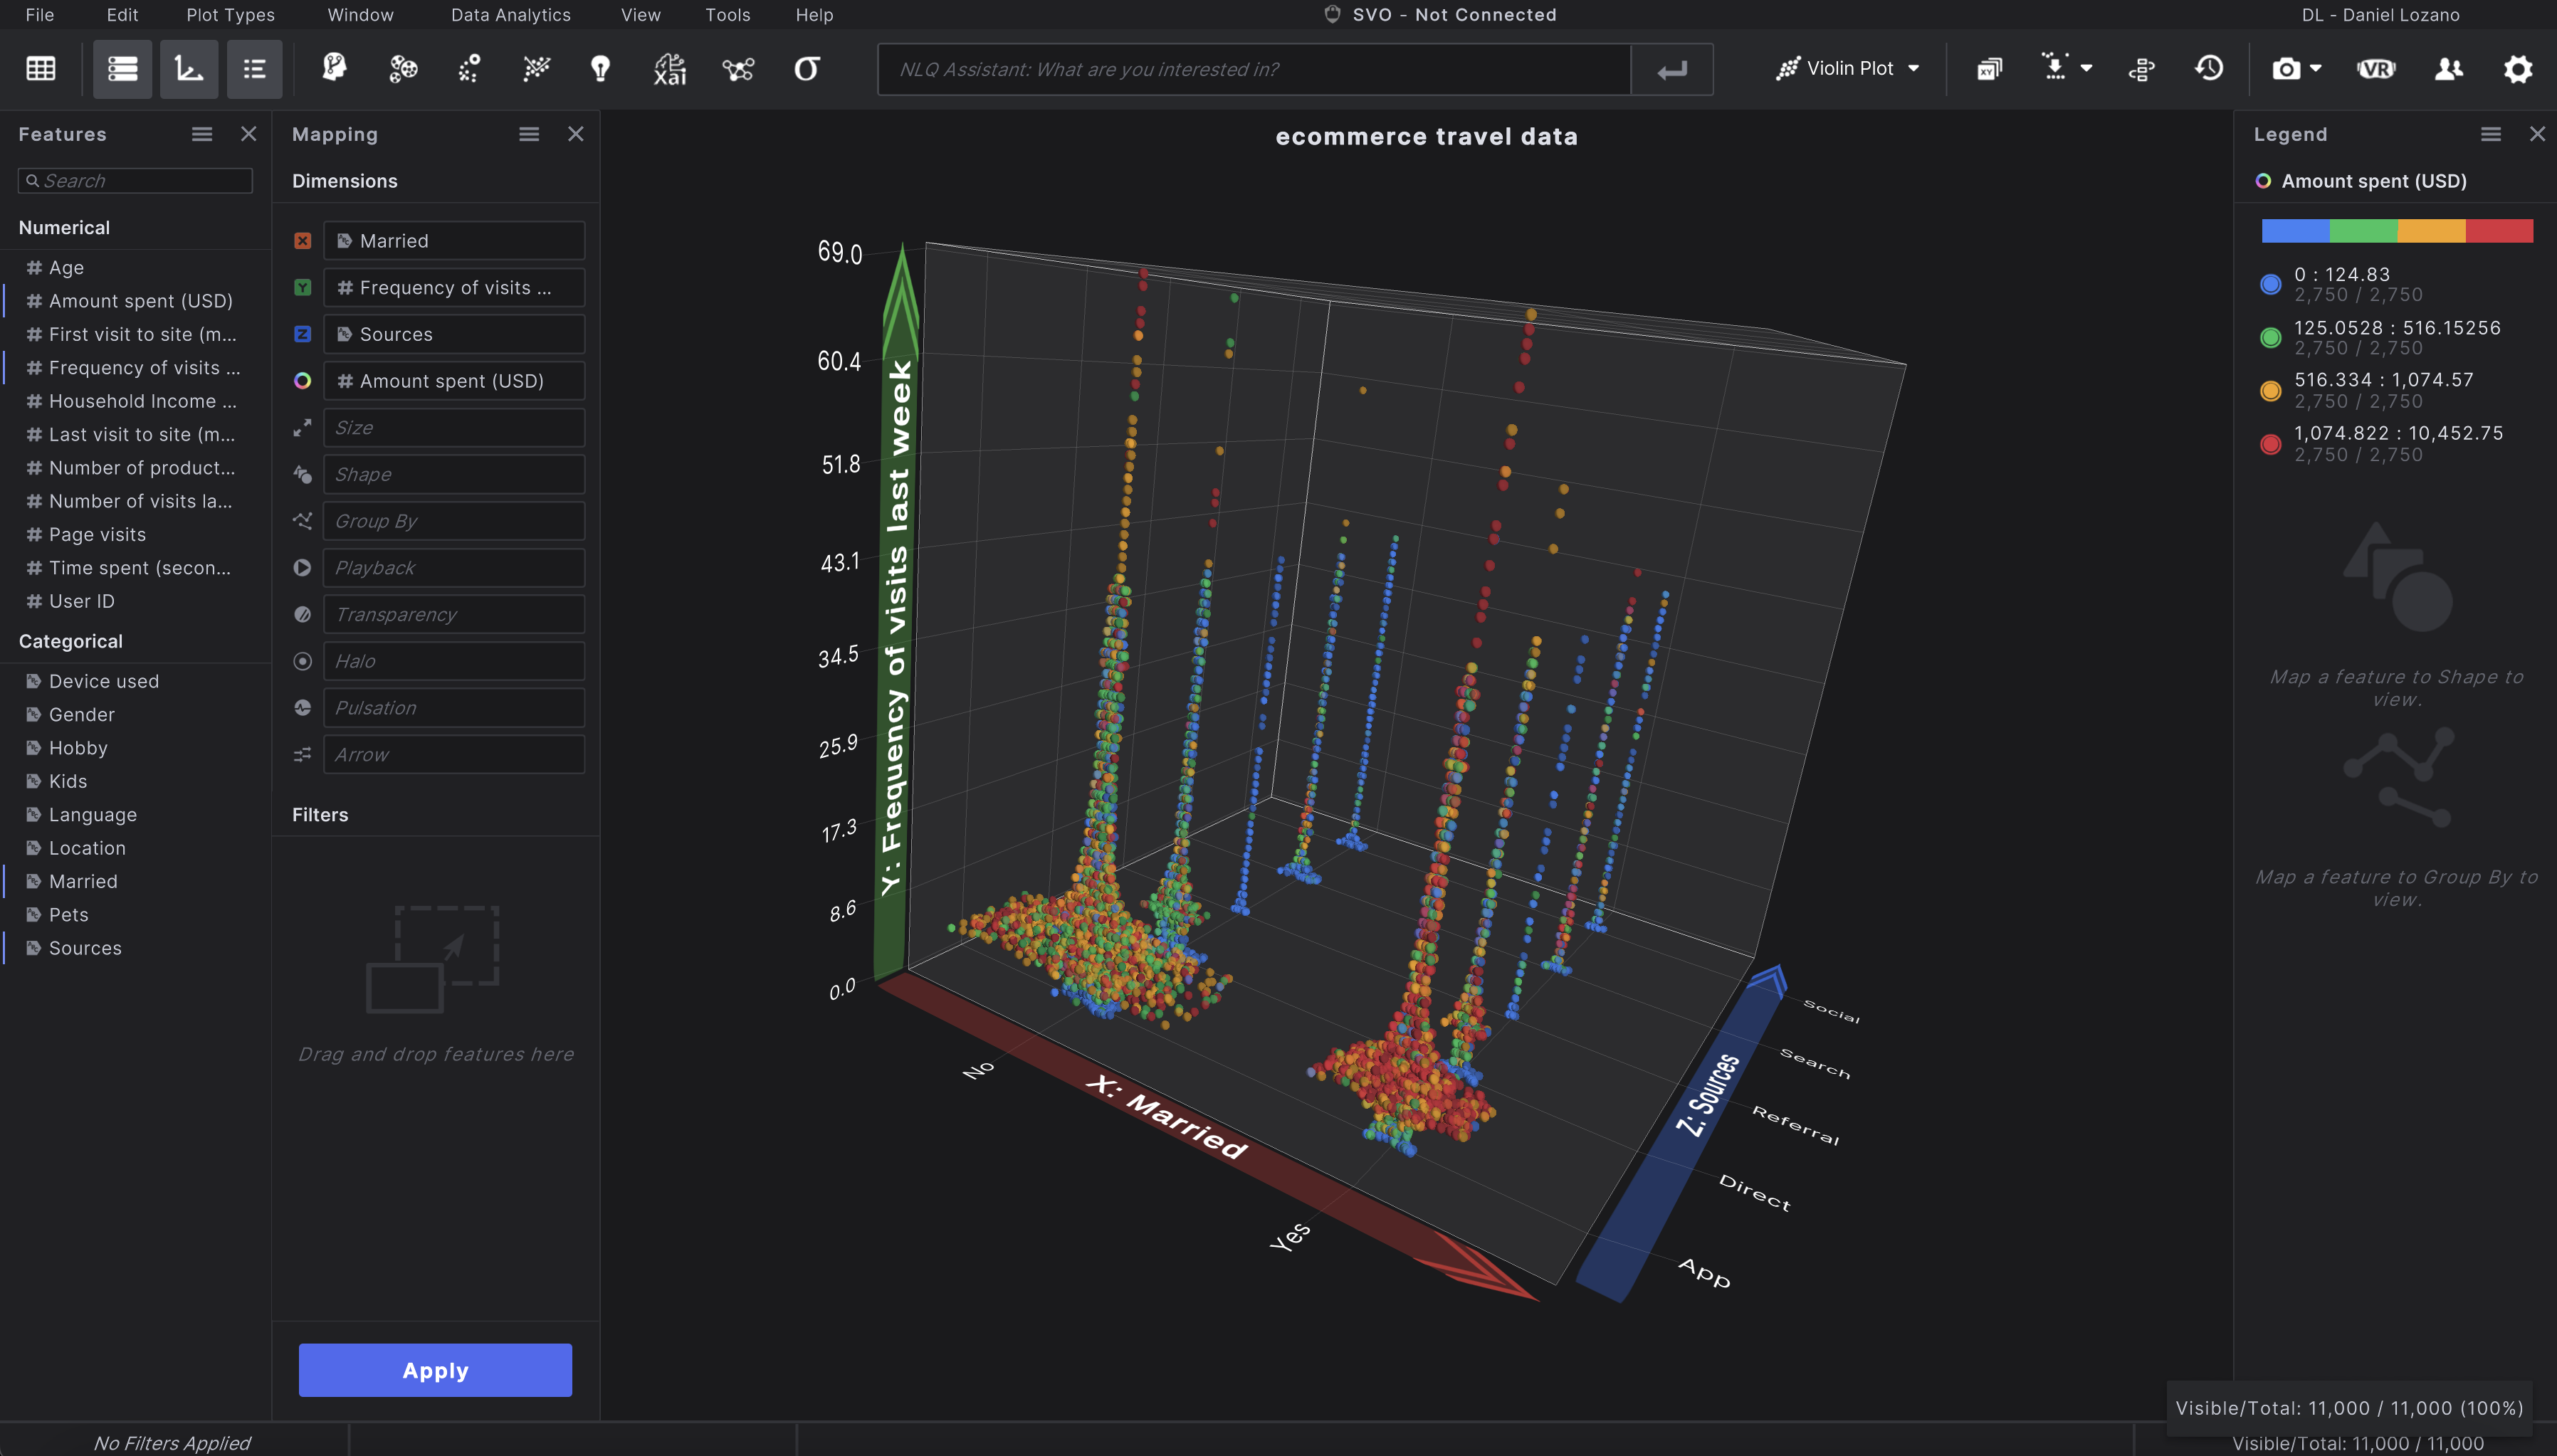Open the Plot Types menu
The image size is (2557, 1456).
point(229,14)
